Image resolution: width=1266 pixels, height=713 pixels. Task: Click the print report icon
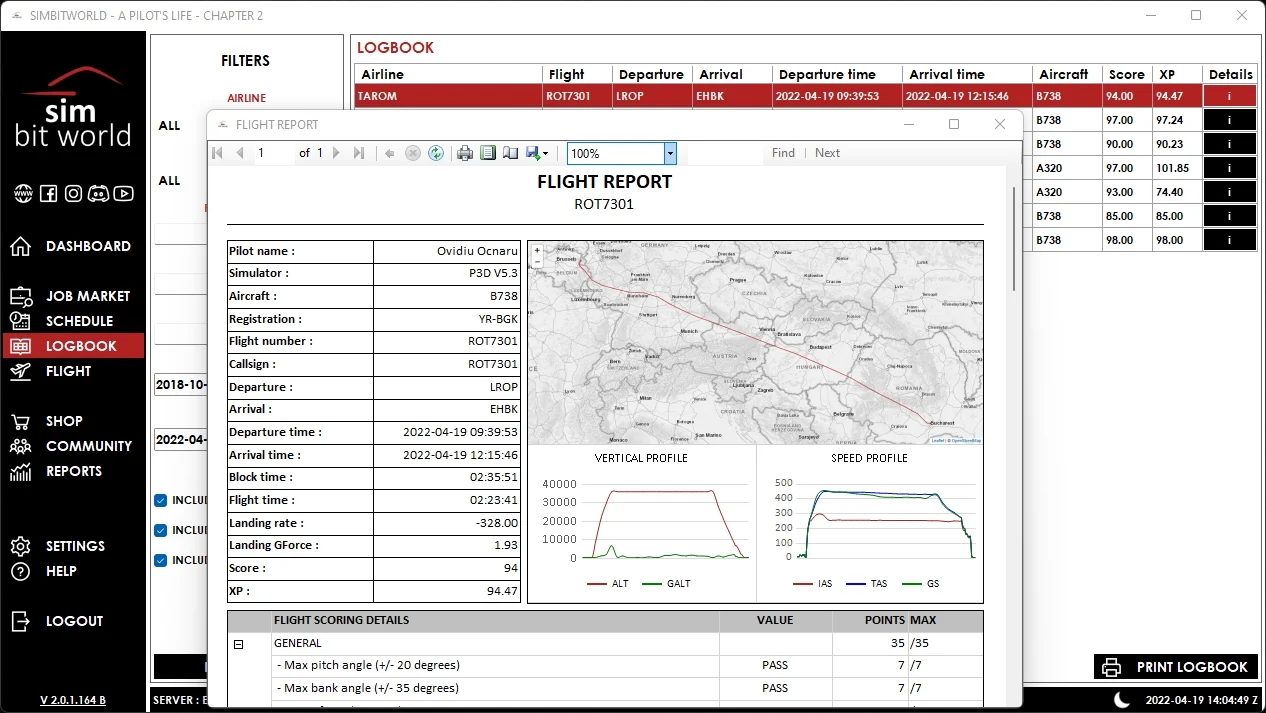[x=465, y=153]
